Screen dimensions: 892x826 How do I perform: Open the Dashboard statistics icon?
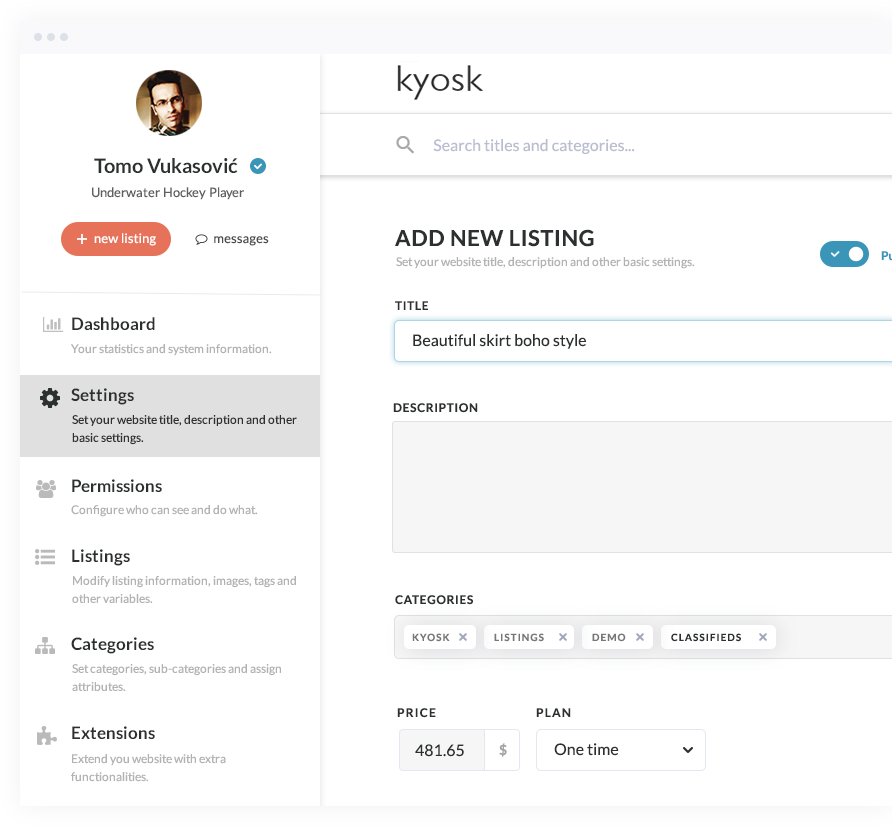(49, 324)
